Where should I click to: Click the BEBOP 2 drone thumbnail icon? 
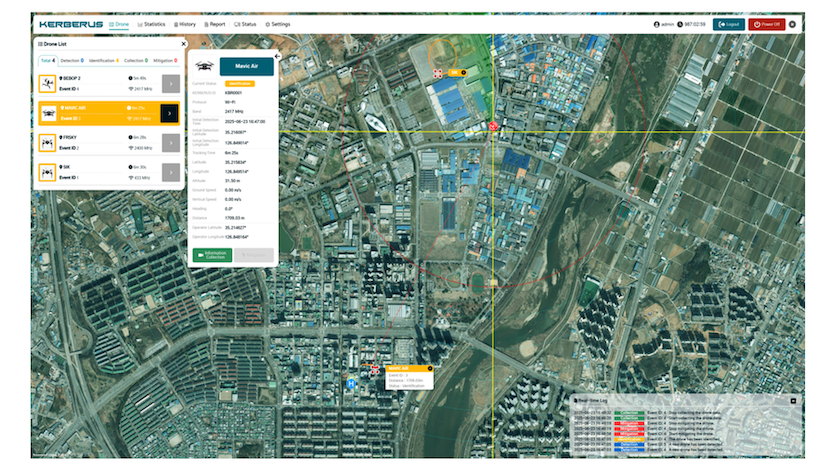click(47, 84)
